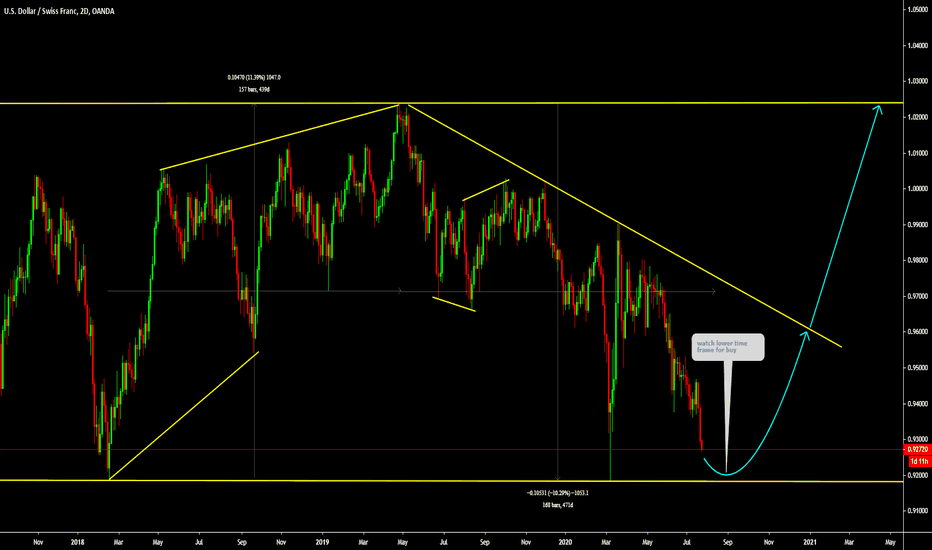This screenshot has height=550, width=932.
Task: Click the 1.02000 price axis label
Action: click(x=918, y=117)
